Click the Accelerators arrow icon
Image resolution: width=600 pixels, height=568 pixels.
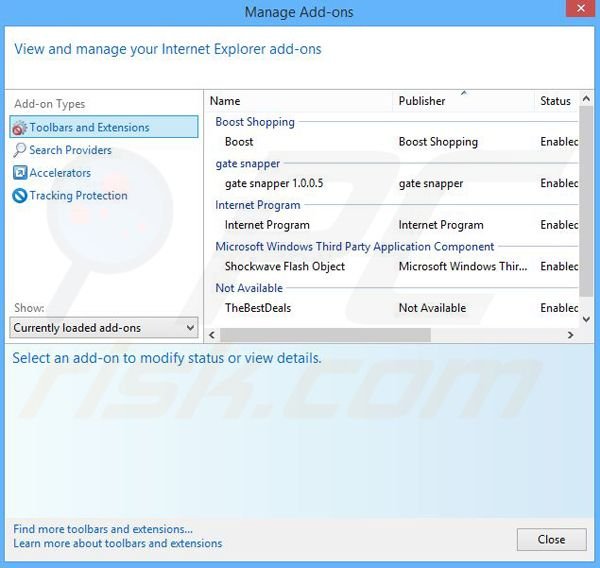20,173
